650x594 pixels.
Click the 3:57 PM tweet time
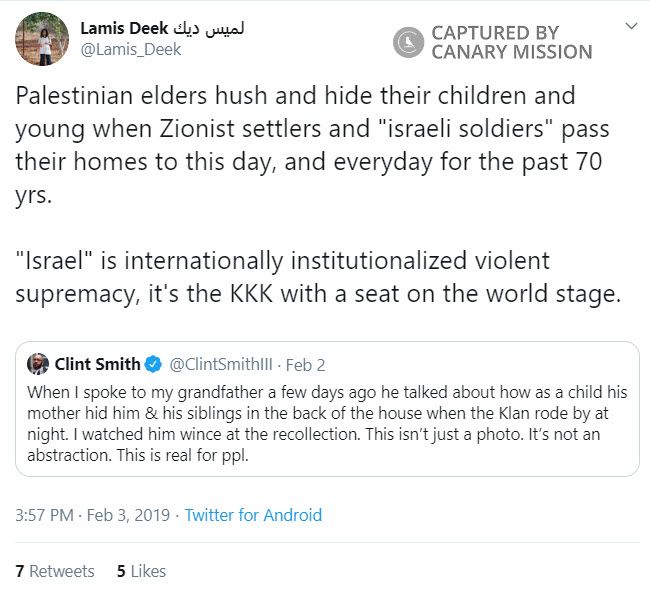click(44, 515)
